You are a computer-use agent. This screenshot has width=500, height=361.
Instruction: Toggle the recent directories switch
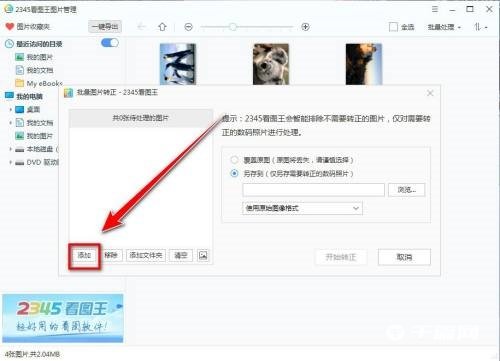click(x=110, y=43)
